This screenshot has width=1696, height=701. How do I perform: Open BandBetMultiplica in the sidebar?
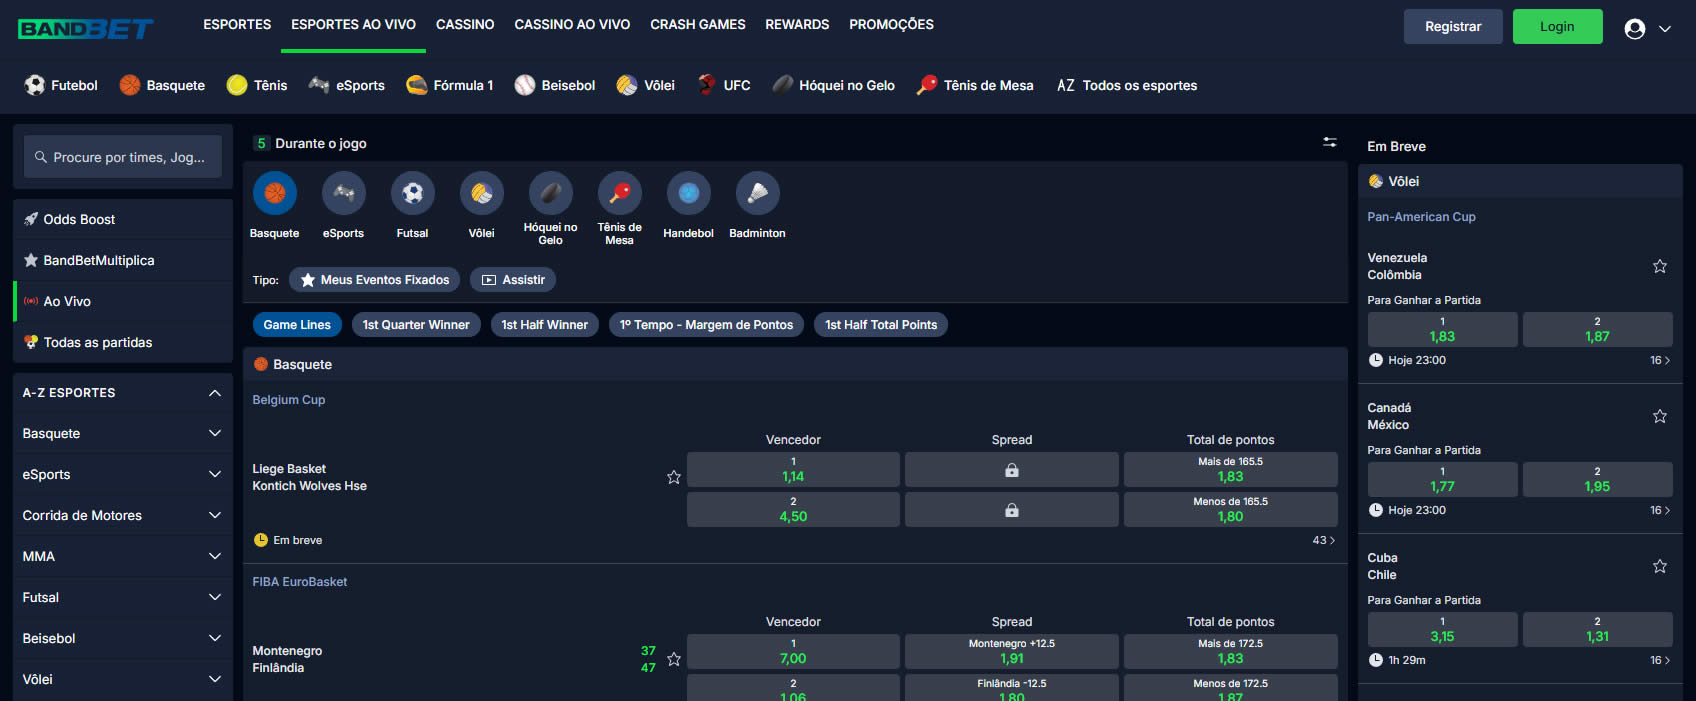(x=123, y=260)
